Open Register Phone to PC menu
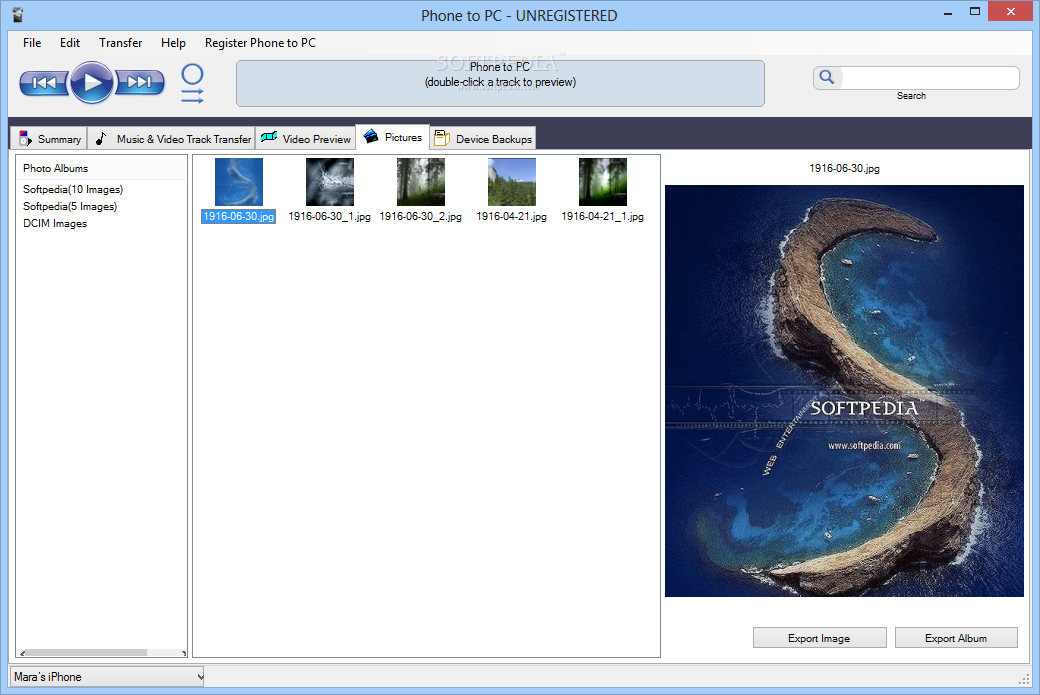 click(x=260, y=43)
